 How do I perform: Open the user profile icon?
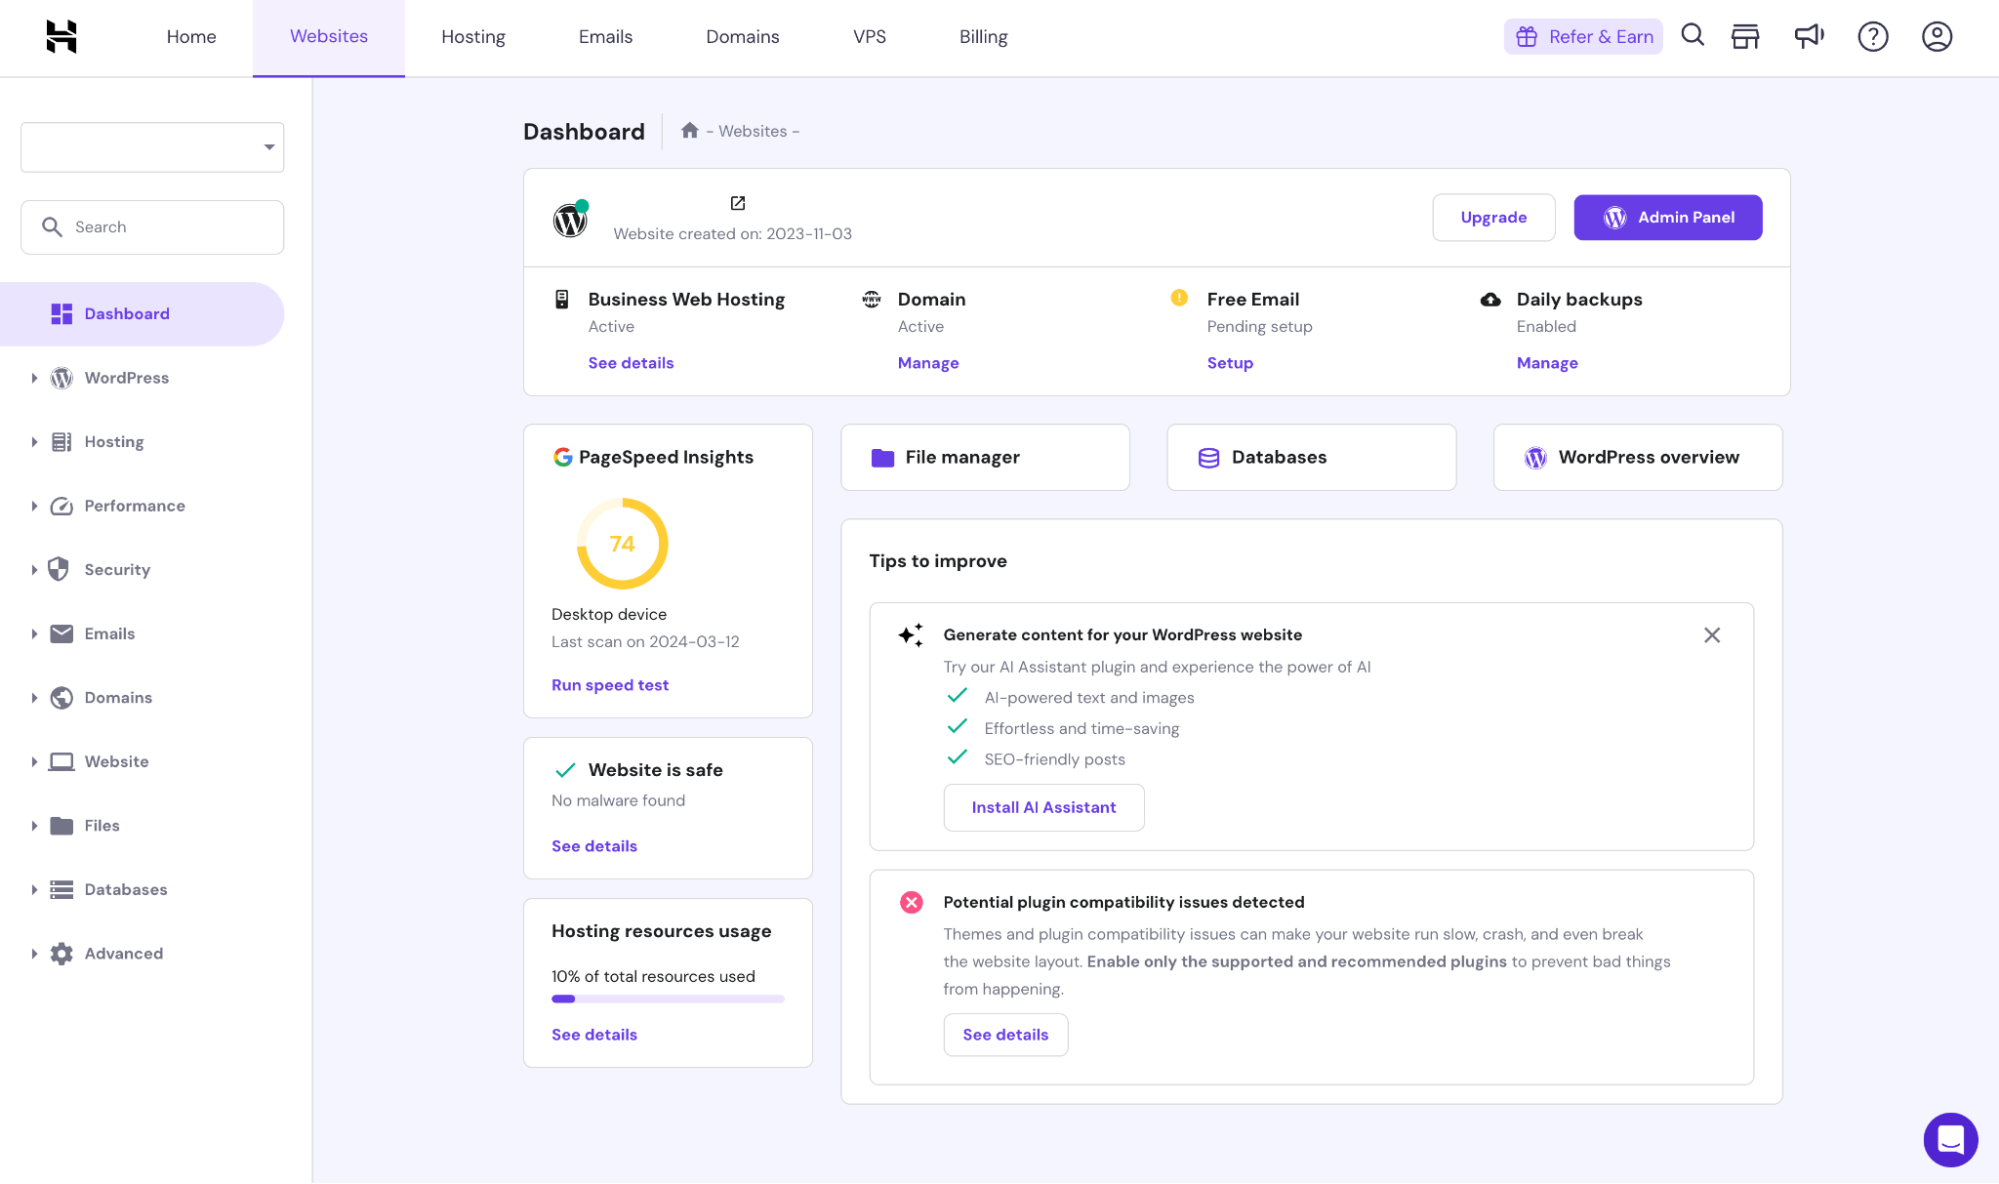click(x=1936, y=37)
